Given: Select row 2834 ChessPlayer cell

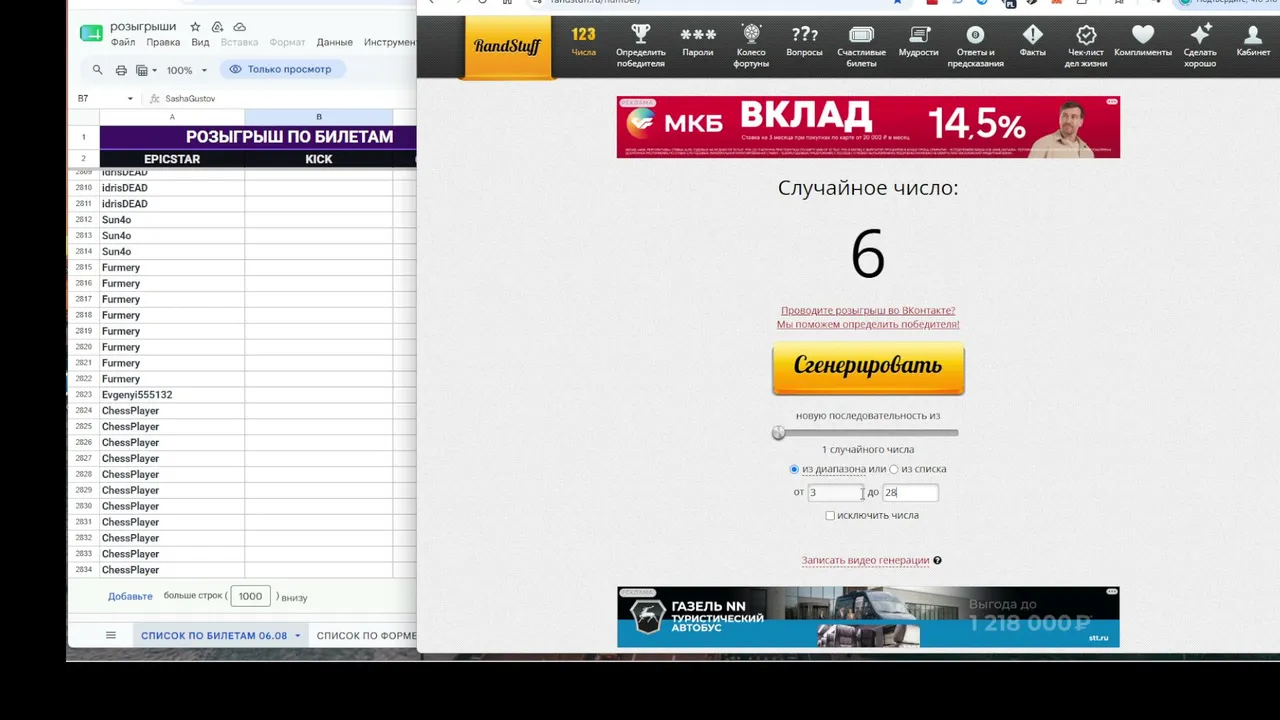Looking at the screenshot, I should [172, 570].
